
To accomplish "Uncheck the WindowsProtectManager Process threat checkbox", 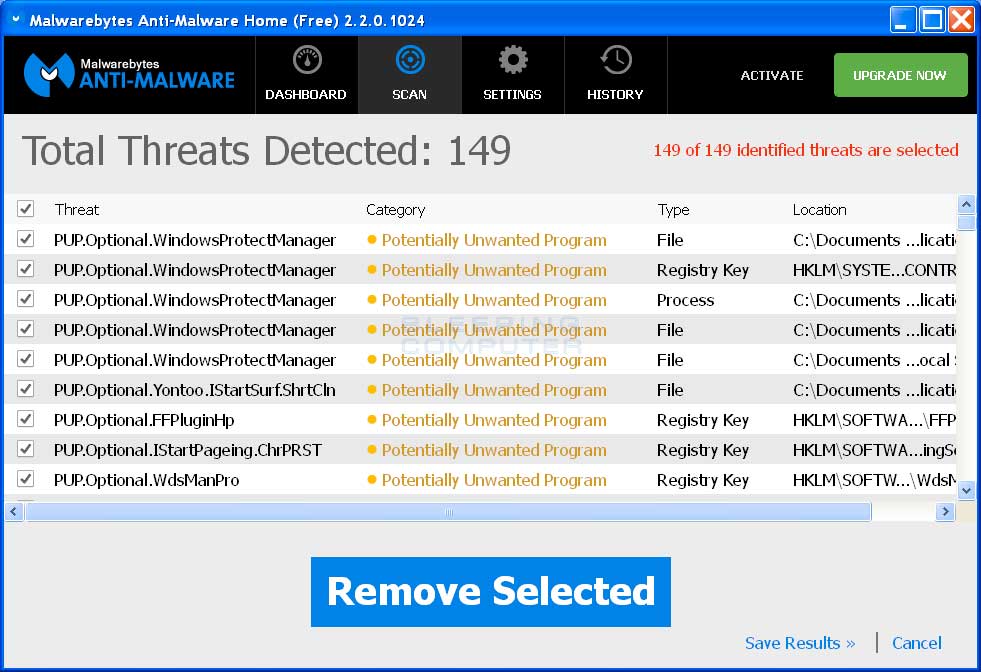I will click(26, 299).
